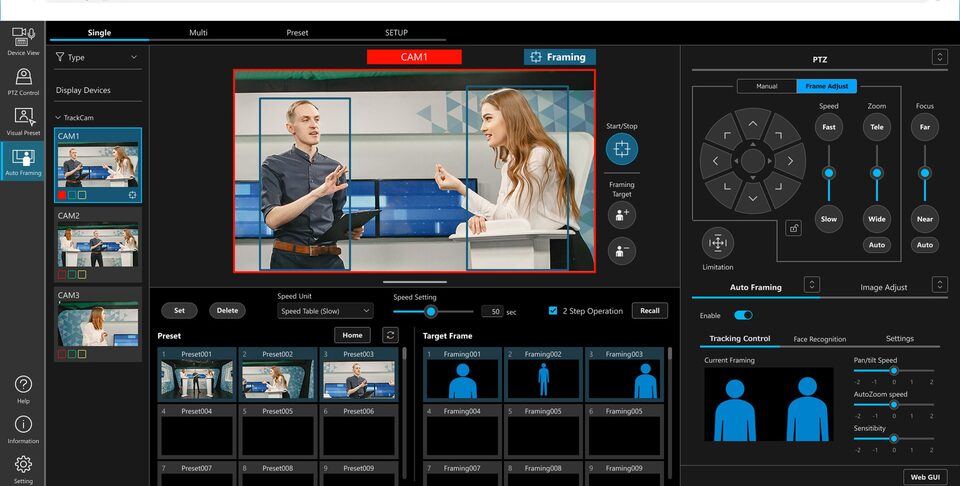Image resolution: width=960 pixels, height=486 pixels.
Task: Pan camera right with right arrow
Action: (x=790, y=161)
